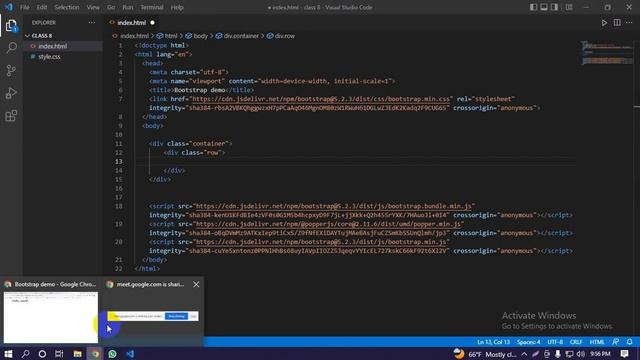Click the VS Code logo in title bar
The height and width of the screenshot is (360, 640).
(9, 7)
